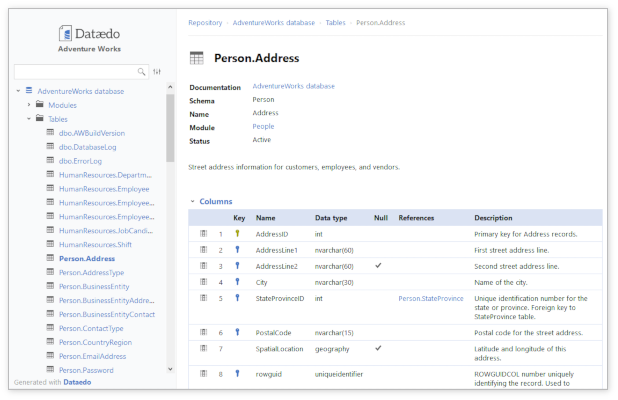Open the Dataedo link in footer
This screenshot has width=618, height=400.
(x=77, y=382)
